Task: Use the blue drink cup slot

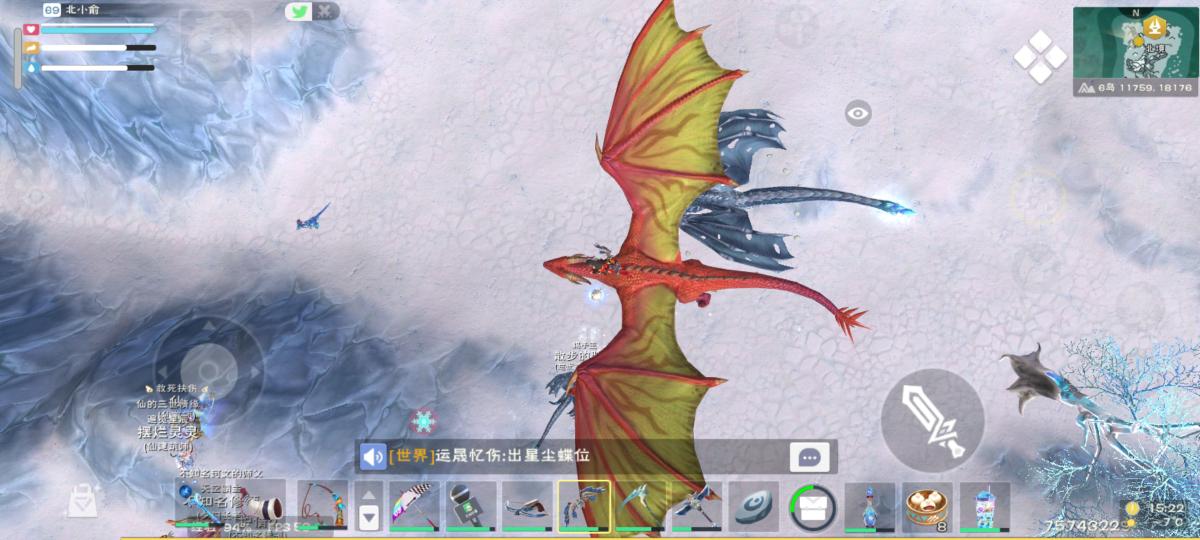Action: (985, 506)
